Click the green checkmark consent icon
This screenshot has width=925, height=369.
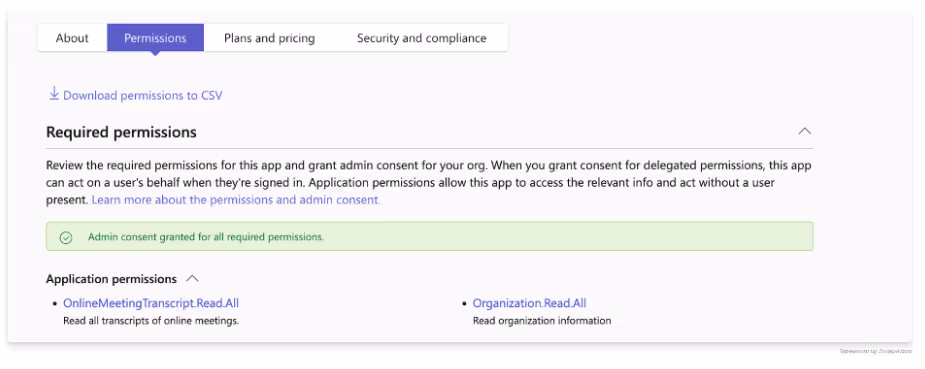click(x=66, y=237)
